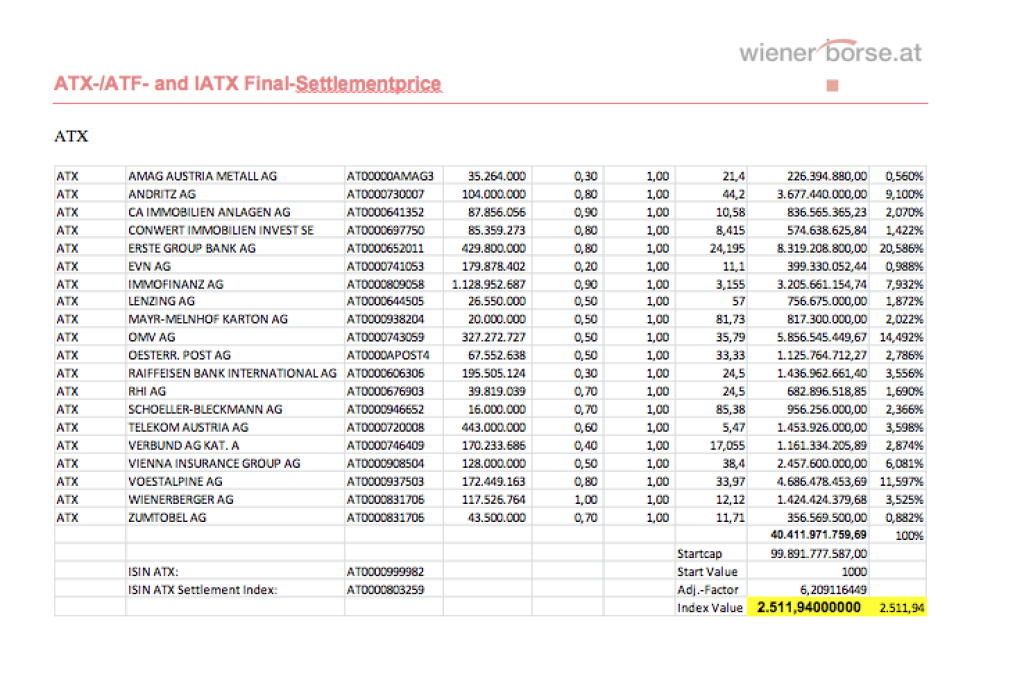Click the IMMOFINANZ AG shares value 1.128.952.687
The image size is (1024, 683).
(486, 283)
